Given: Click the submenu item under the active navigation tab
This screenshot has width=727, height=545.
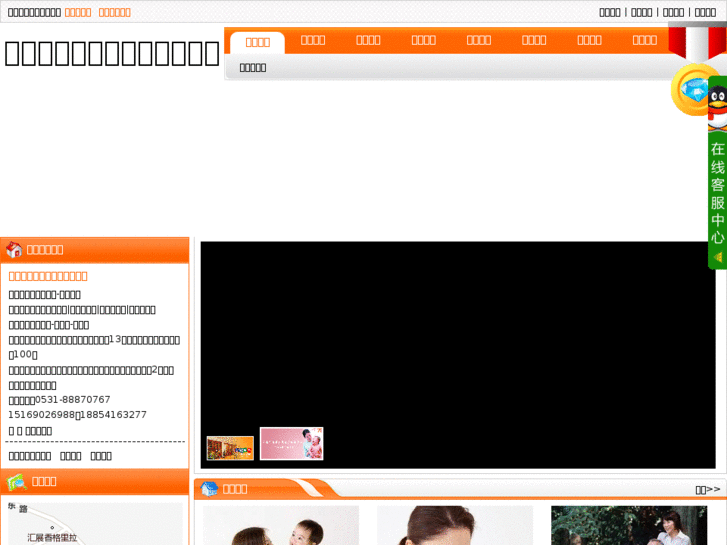Looking at the screenshot, I should click(x=253, y=68).
